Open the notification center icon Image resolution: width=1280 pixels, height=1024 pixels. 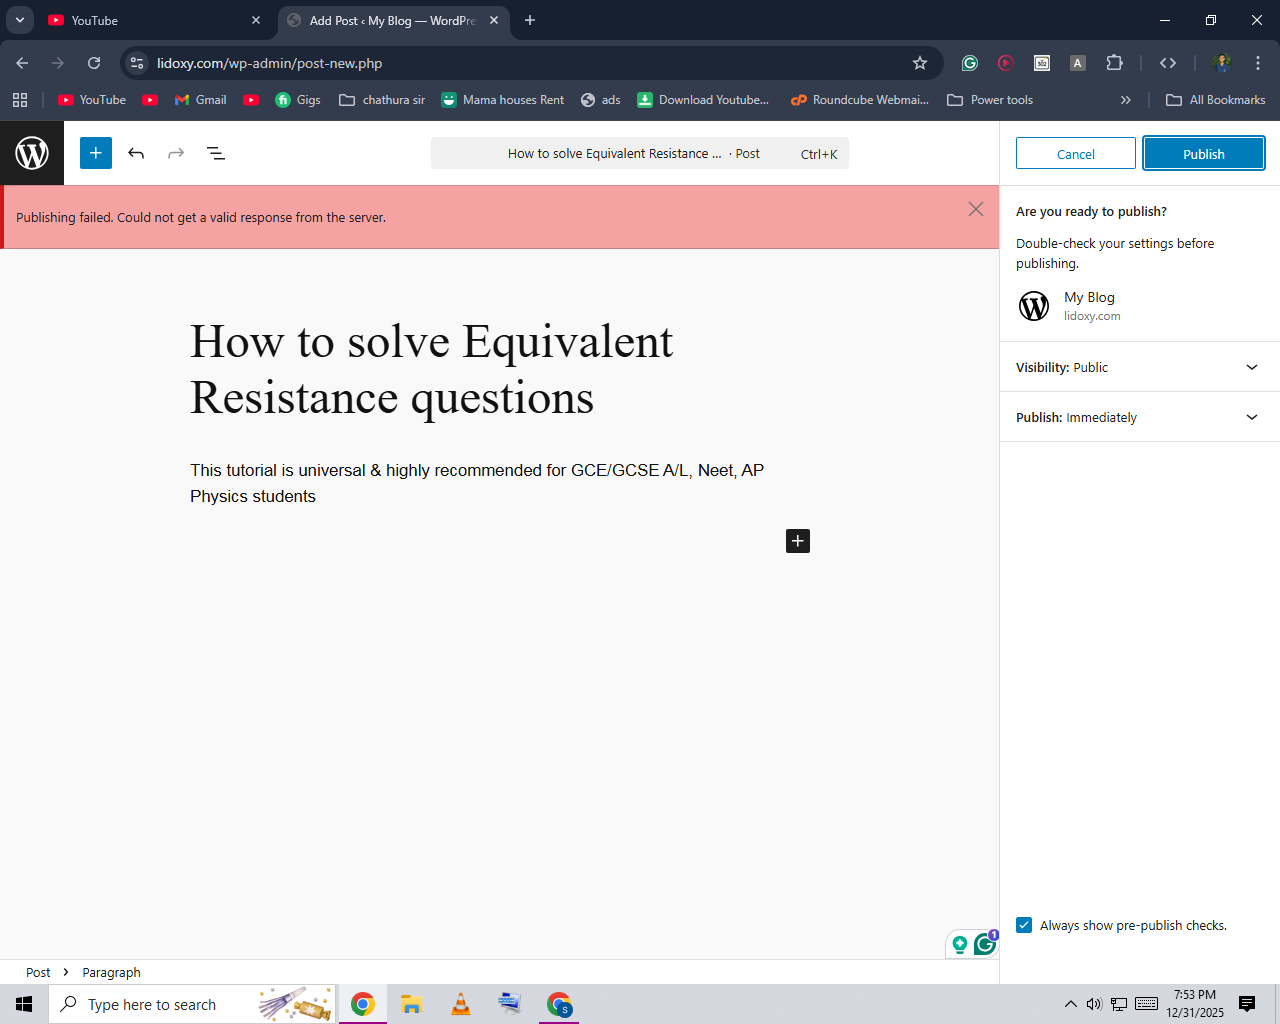(x=1247, y=1004)
